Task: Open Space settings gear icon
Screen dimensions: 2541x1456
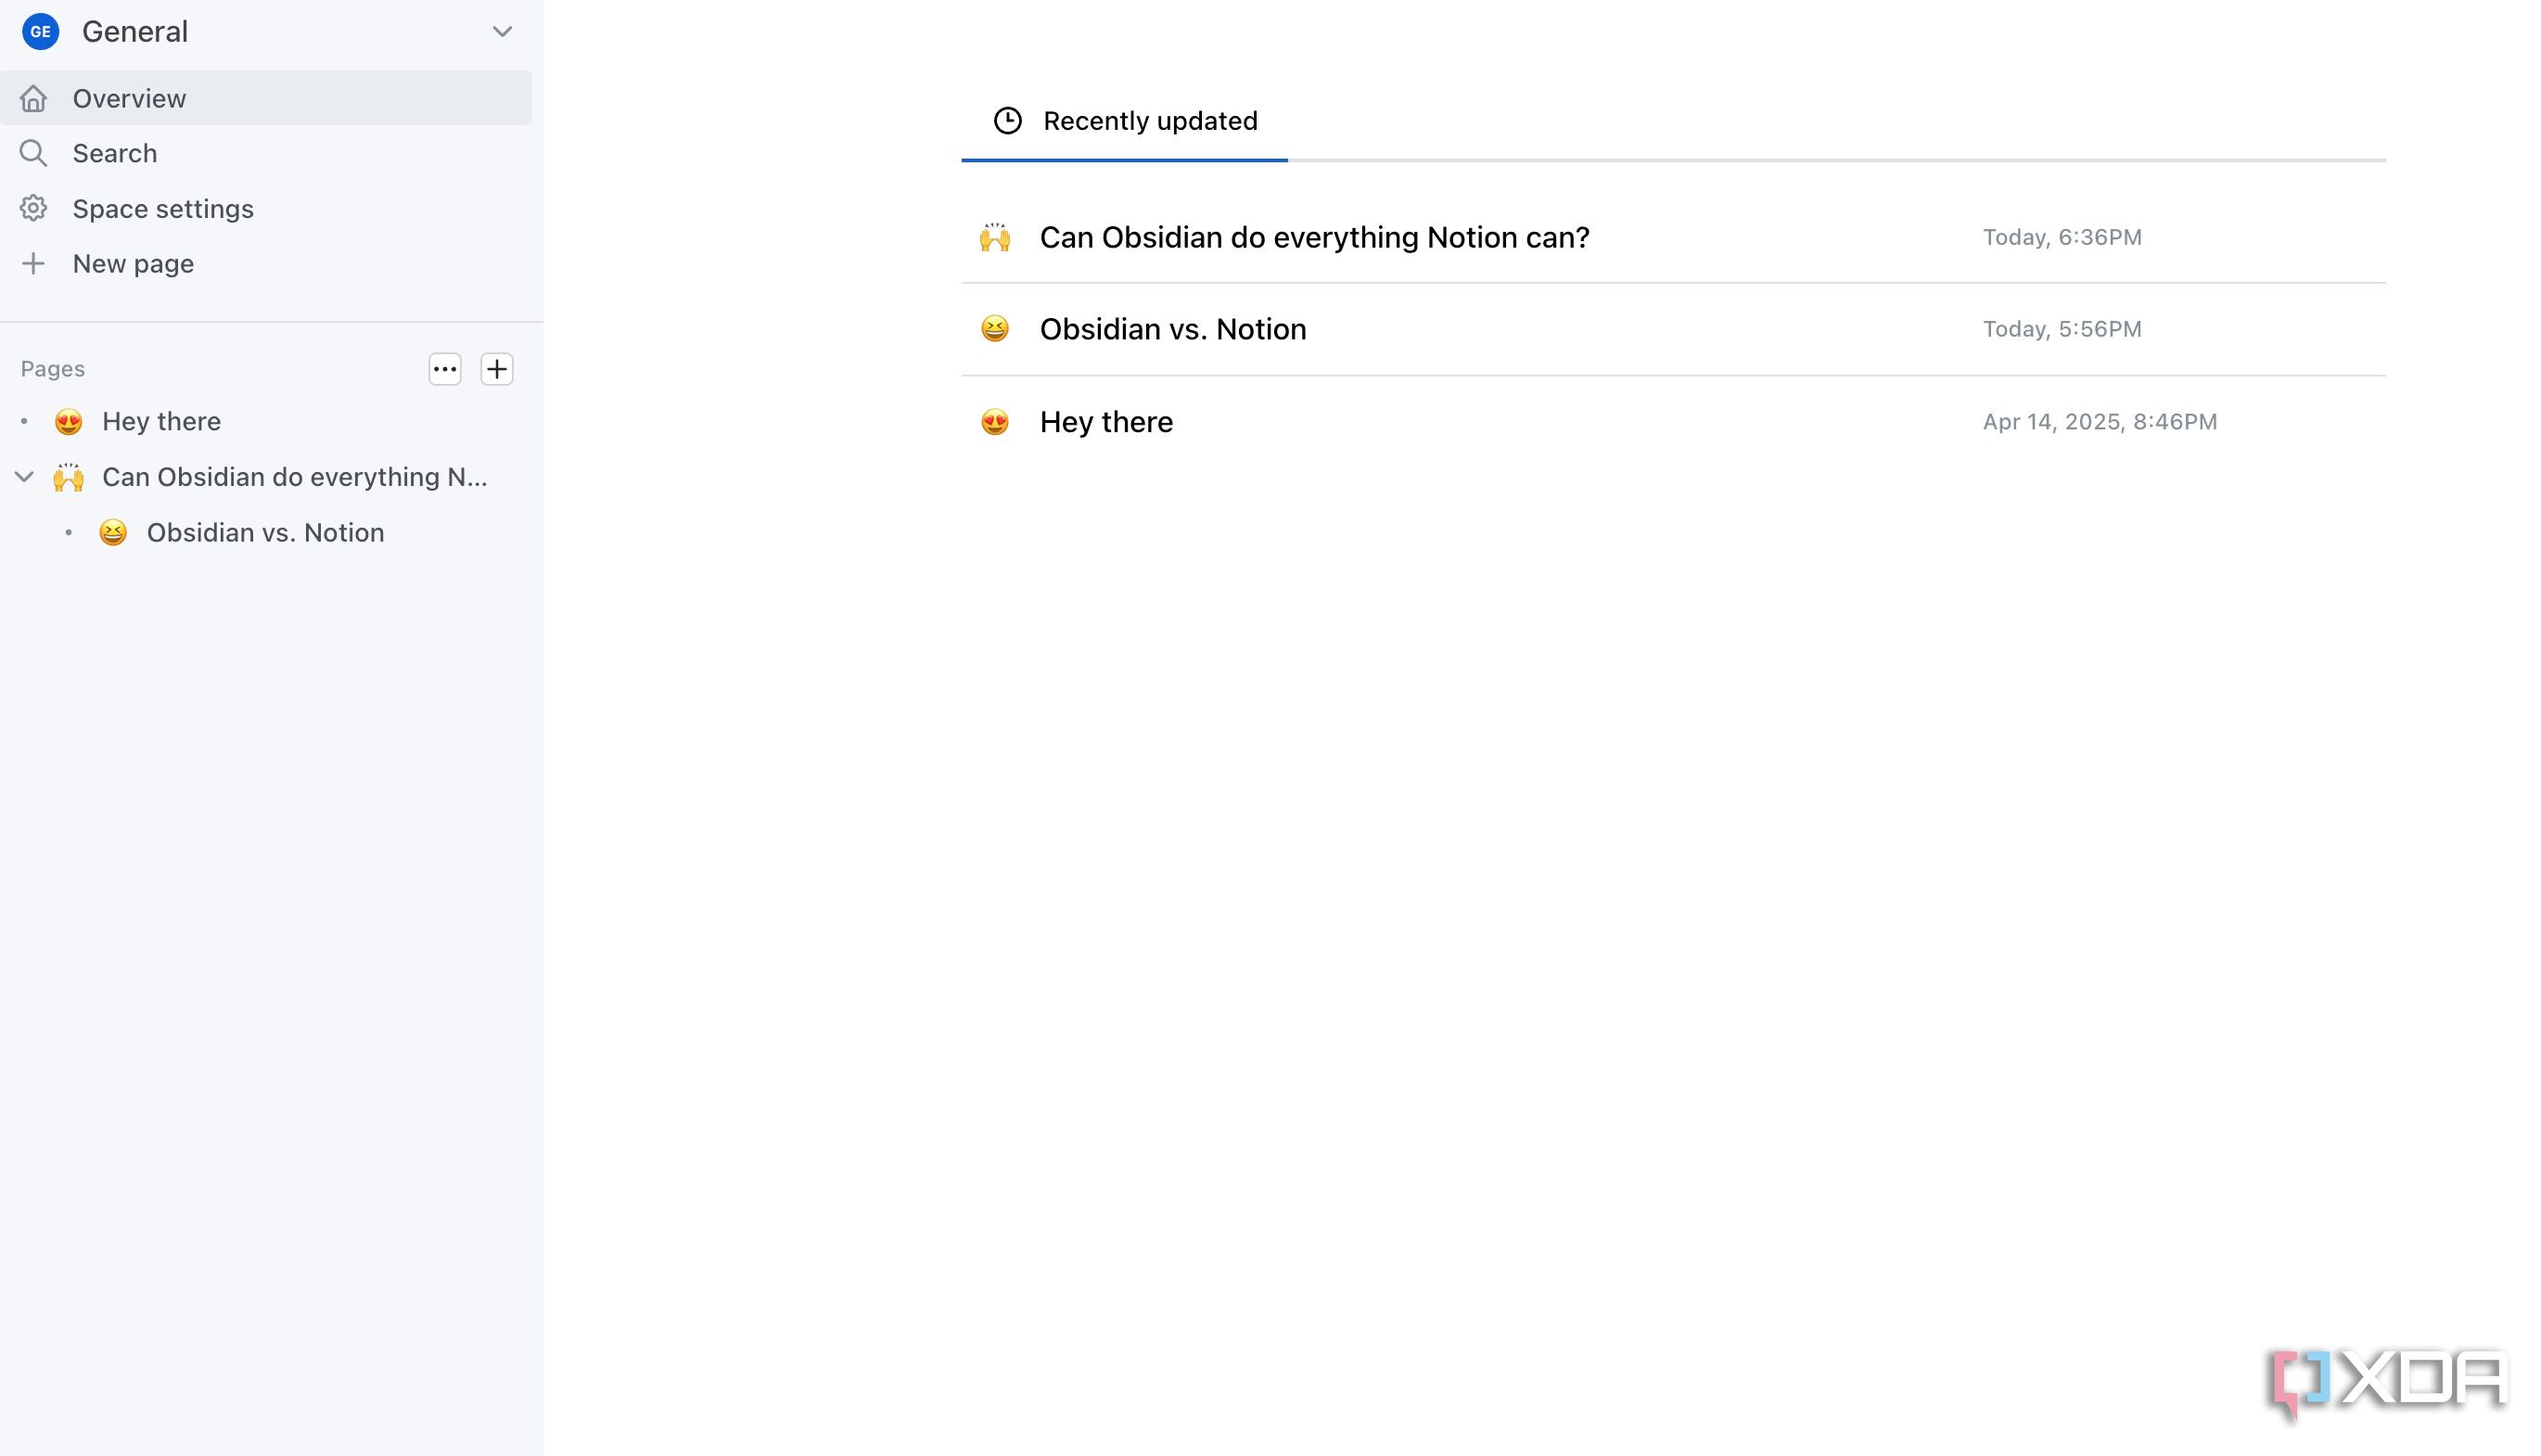Action: (33, 208)
